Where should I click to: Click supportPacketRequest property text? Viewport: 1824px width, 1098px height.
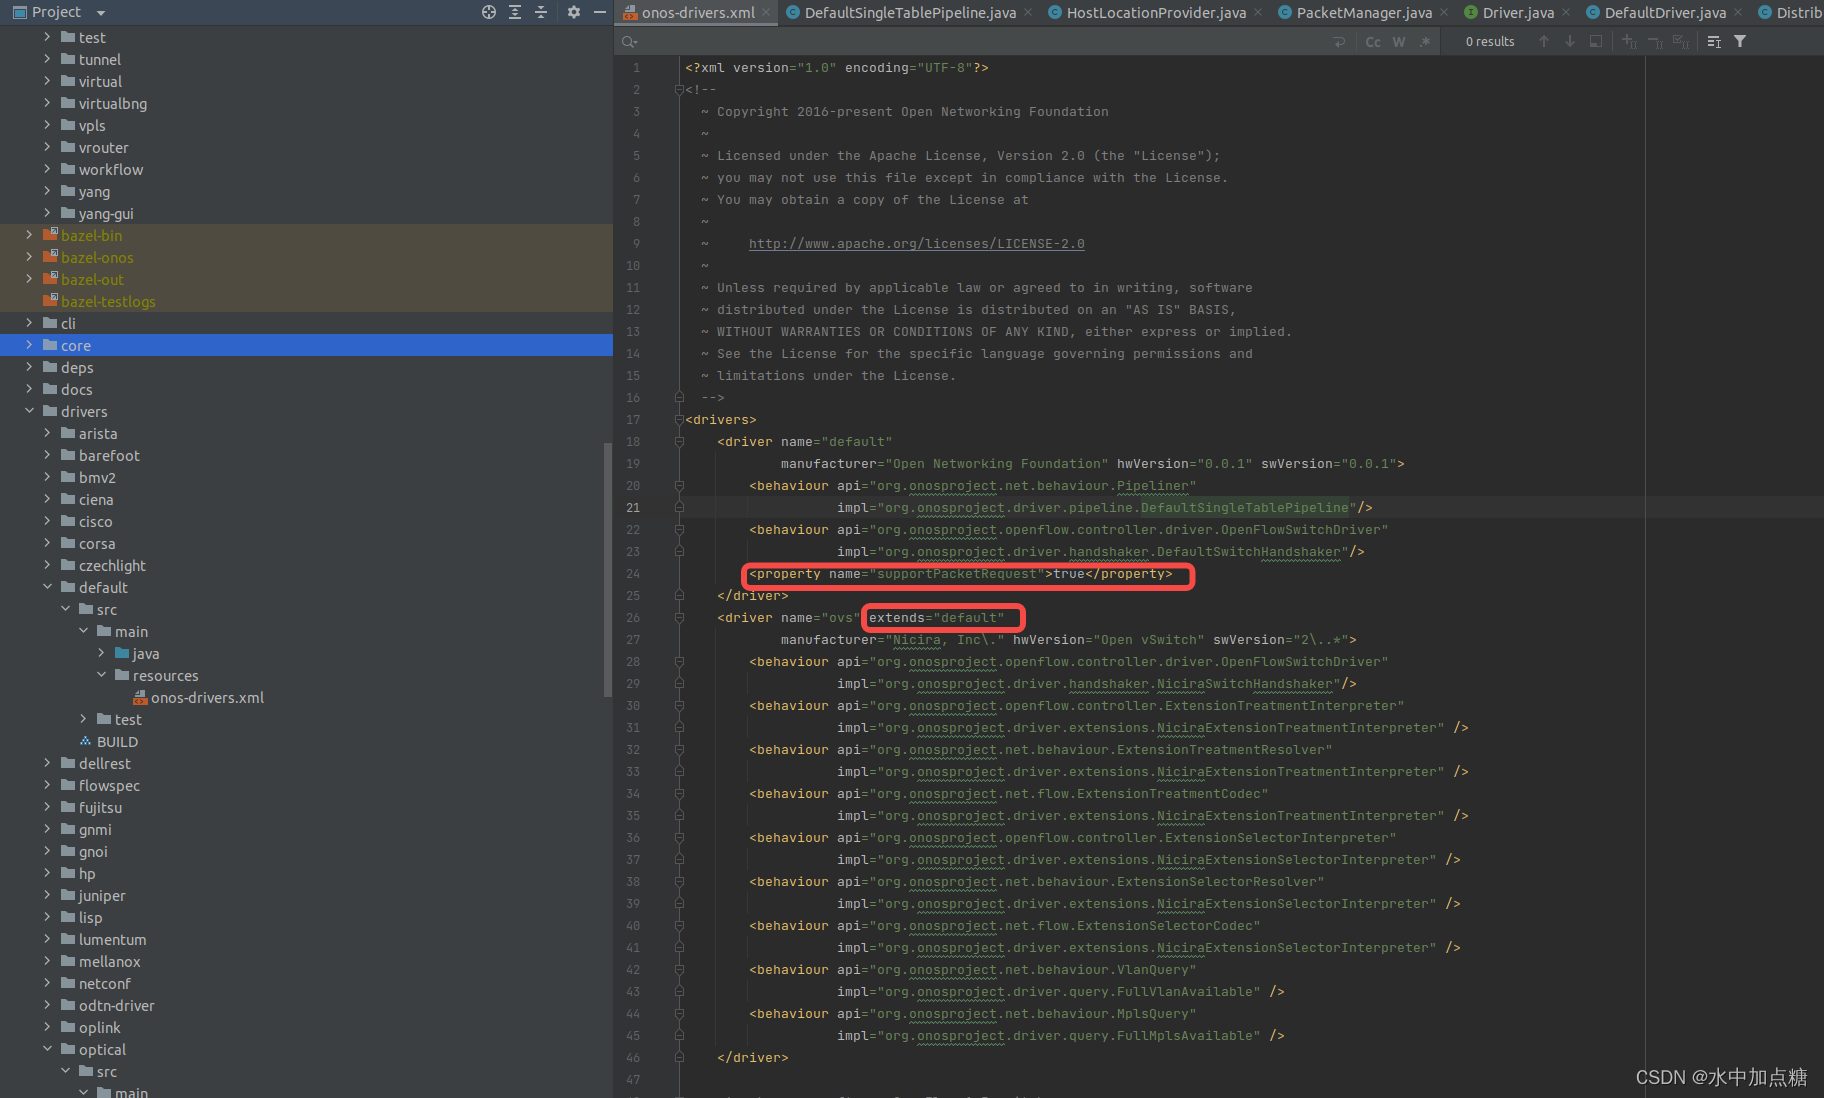pos(957,574)
